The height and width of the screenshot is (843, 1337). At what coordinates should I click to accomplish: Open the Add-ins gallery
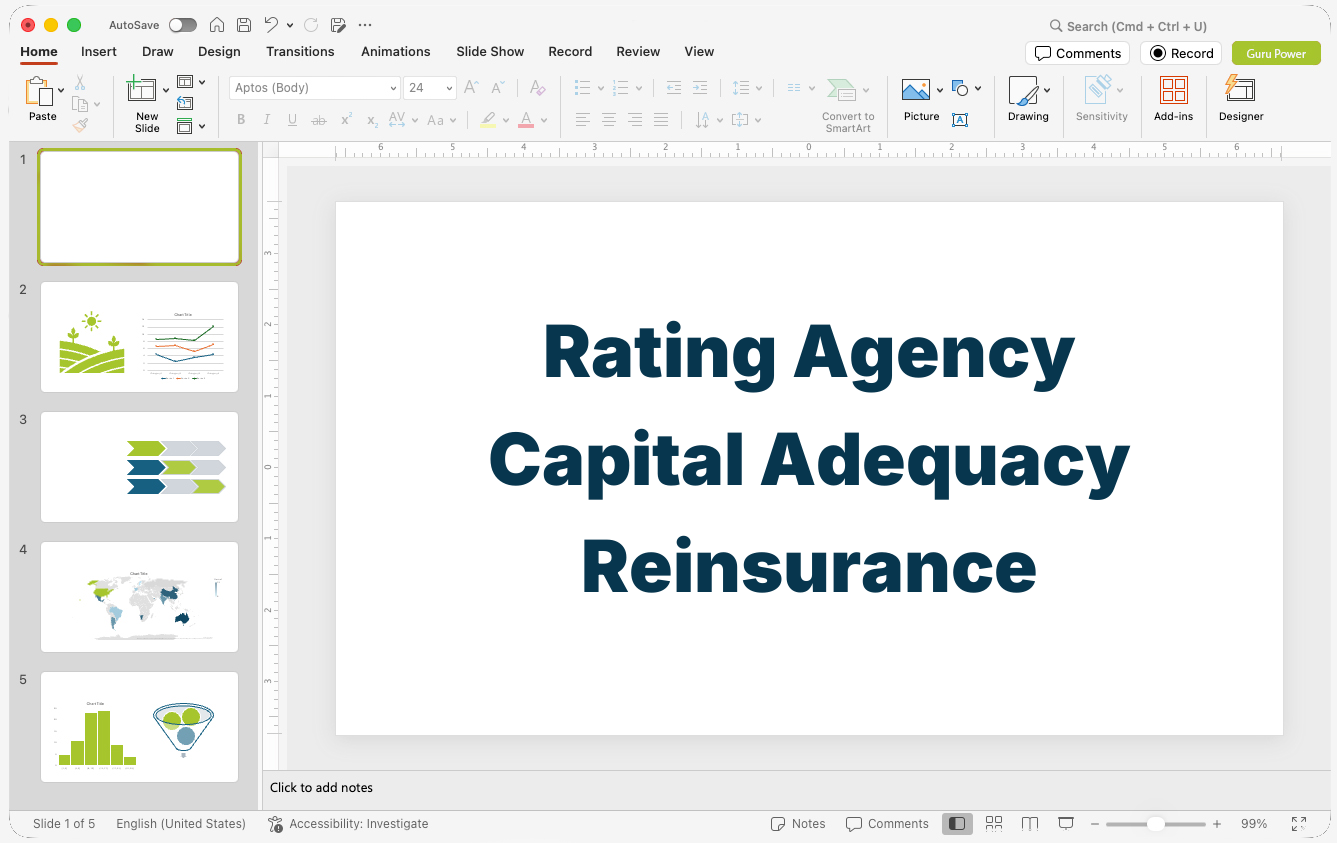(x=1173, y=99)
